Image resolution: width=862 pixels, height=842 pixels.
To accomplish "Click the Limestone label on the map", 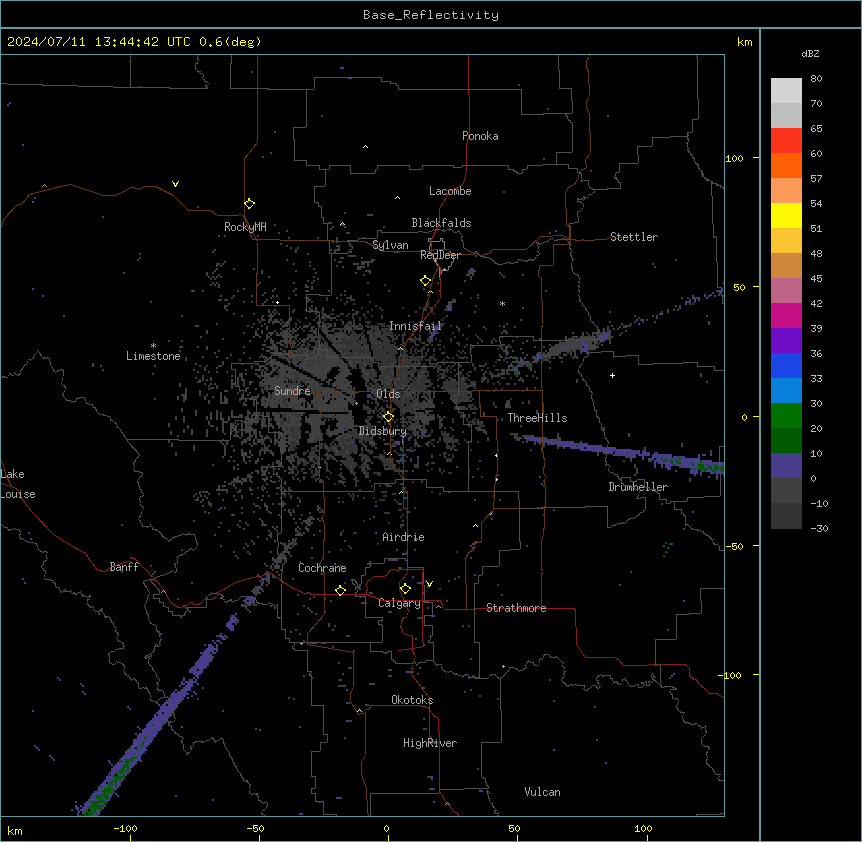I will (153, 356).
